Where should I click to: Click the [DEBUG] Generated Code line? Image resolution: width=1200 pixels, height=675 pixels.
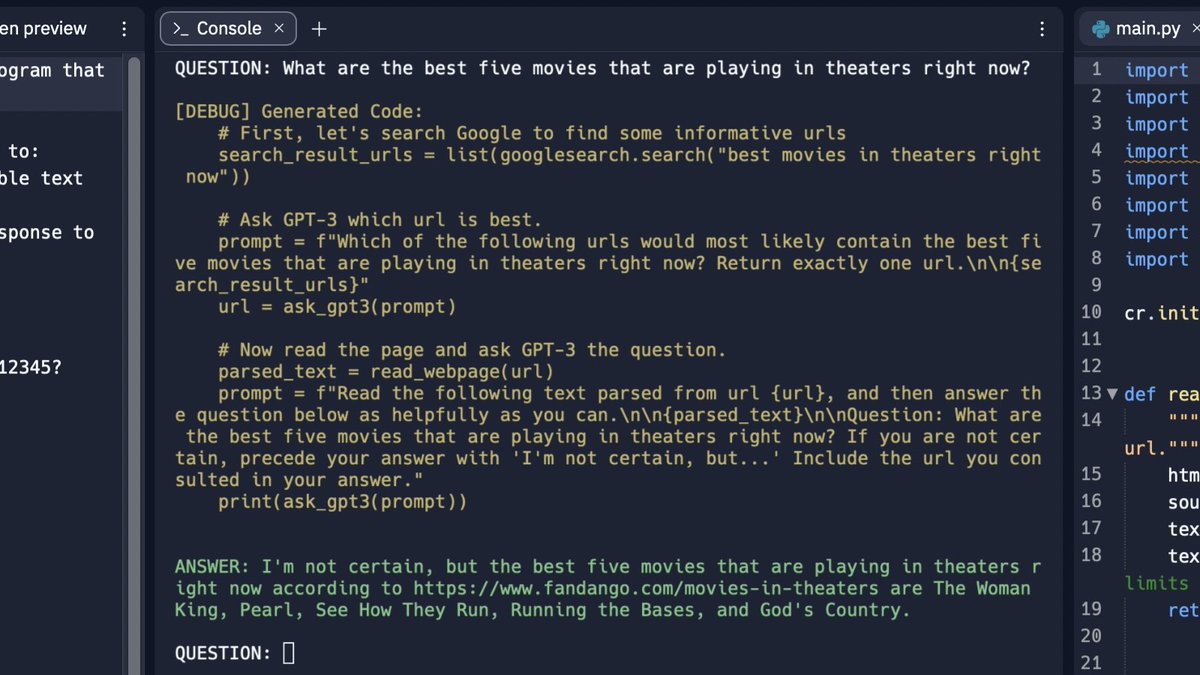coord(298,111)
